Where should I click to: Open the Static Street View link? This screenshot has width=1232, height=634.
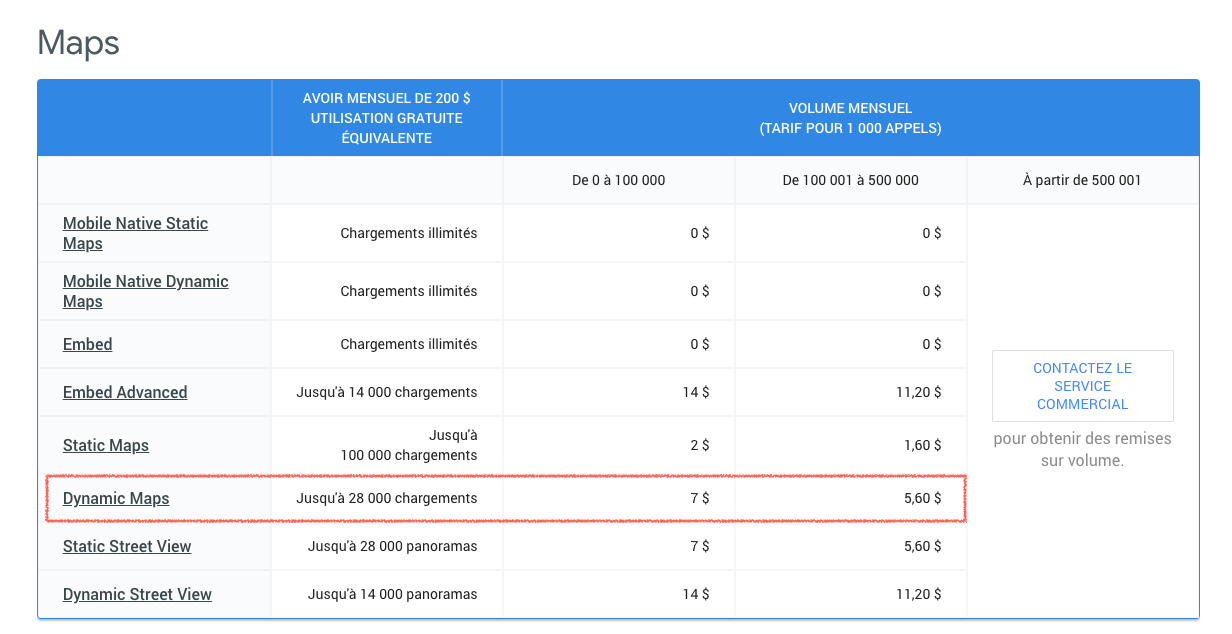pos(127,546)
